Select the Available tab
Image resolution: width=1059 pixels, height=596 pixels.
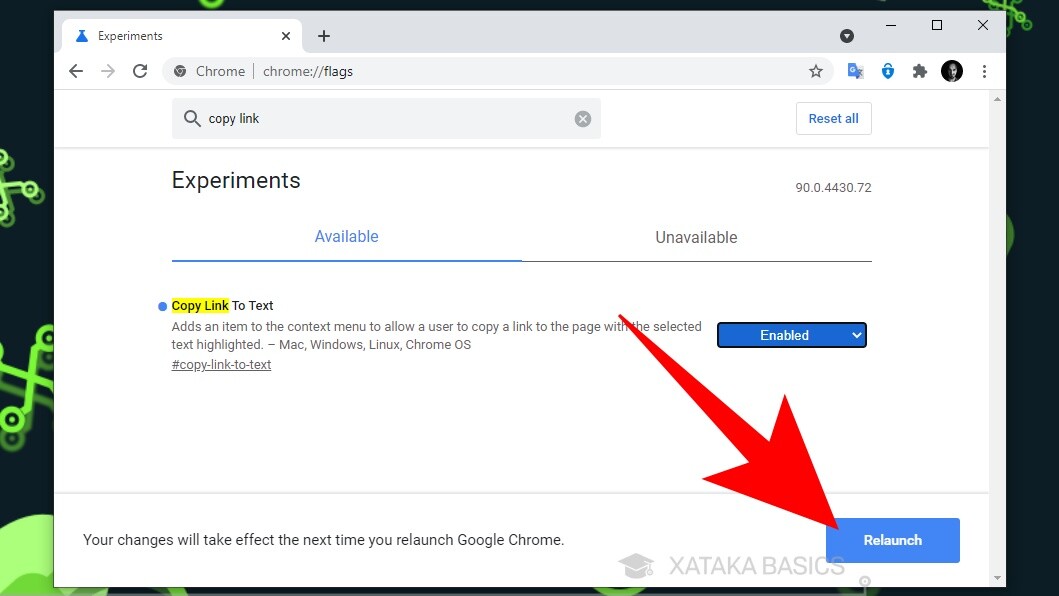coord(346,236)
